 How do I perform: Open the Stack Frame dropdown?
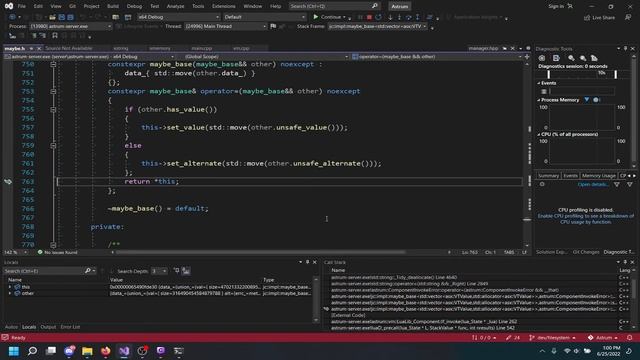click(378, 26)
